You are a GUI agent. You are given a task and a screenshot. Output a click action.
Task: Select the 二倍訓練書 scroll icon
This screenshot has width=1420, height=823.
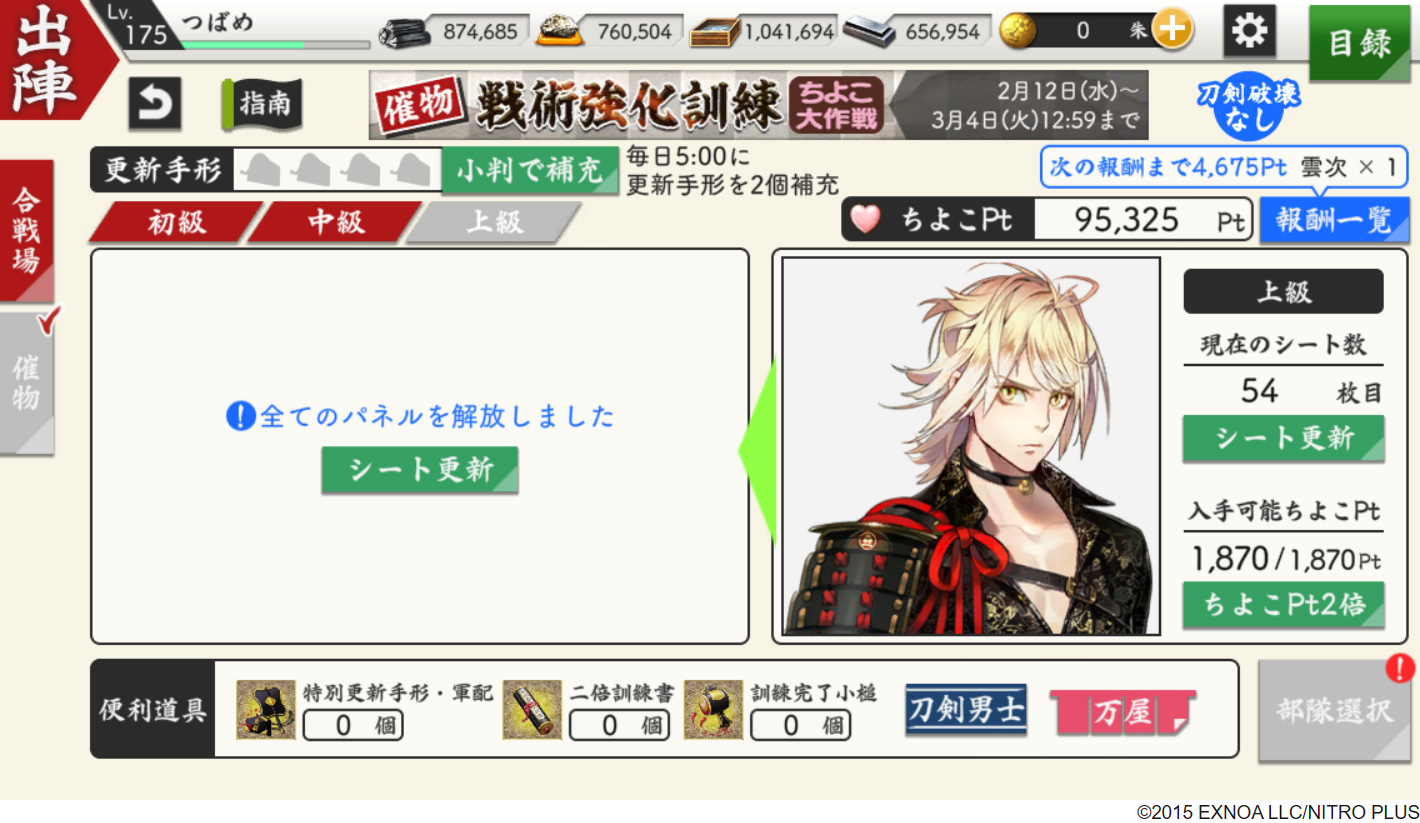[532, 709]
